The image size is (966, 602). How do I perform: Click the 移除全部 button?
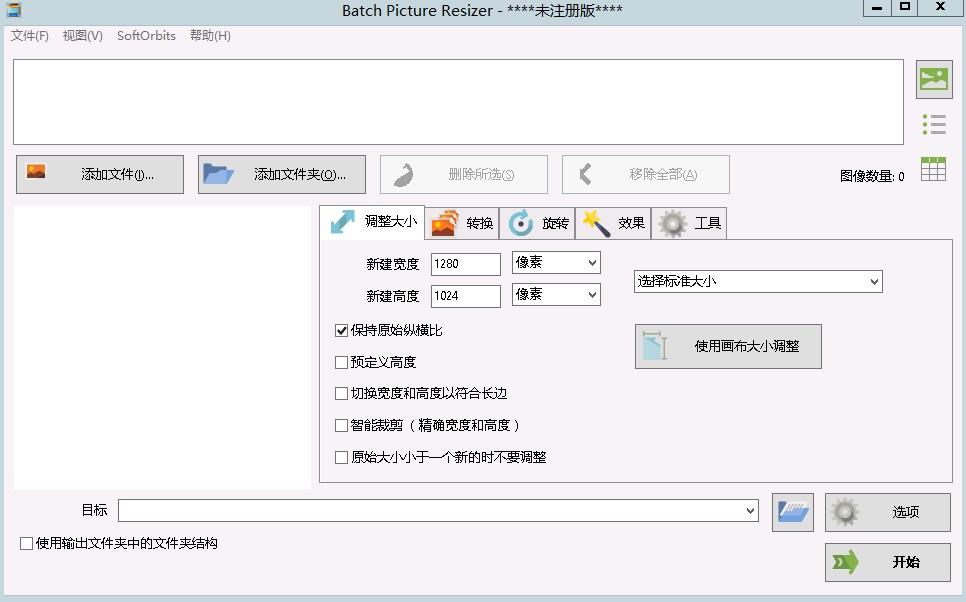click(x=646, y=174)
